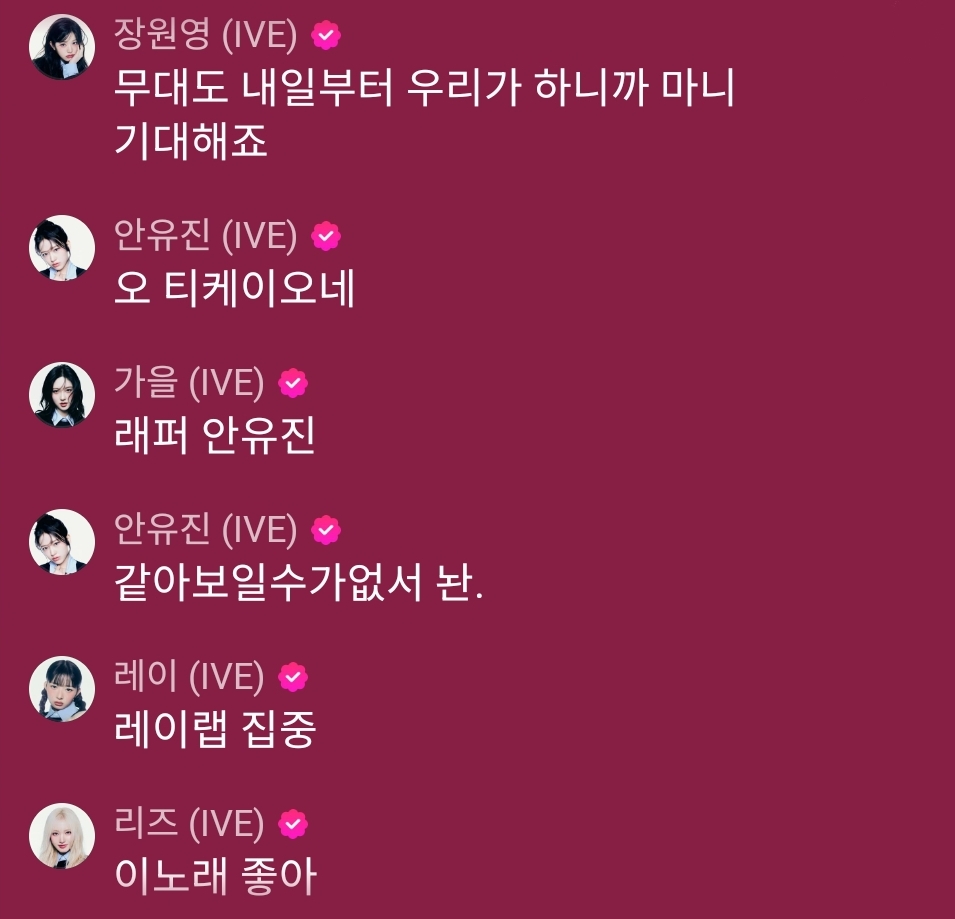The image size is (955, 919).
Task: Select the username 가을 (IVE)
Action: tap(189, 382)
